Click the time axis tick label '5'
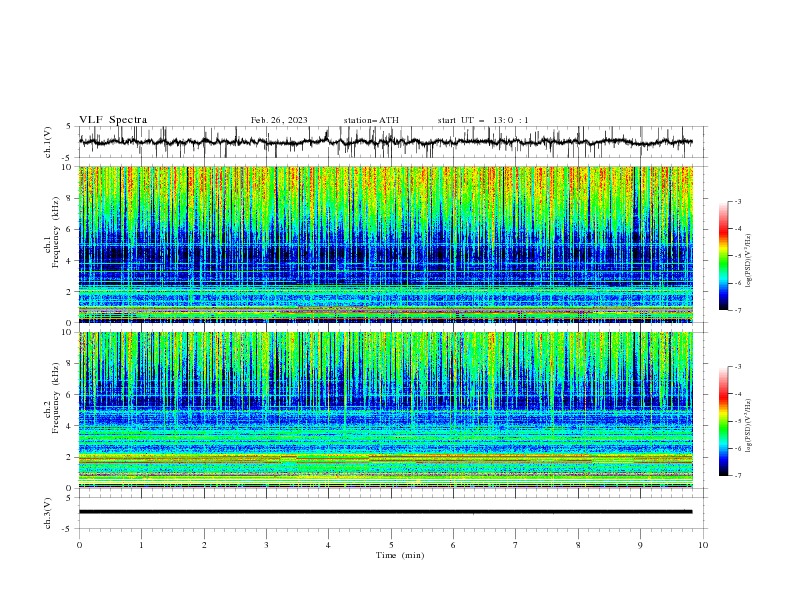 [391, 545]
